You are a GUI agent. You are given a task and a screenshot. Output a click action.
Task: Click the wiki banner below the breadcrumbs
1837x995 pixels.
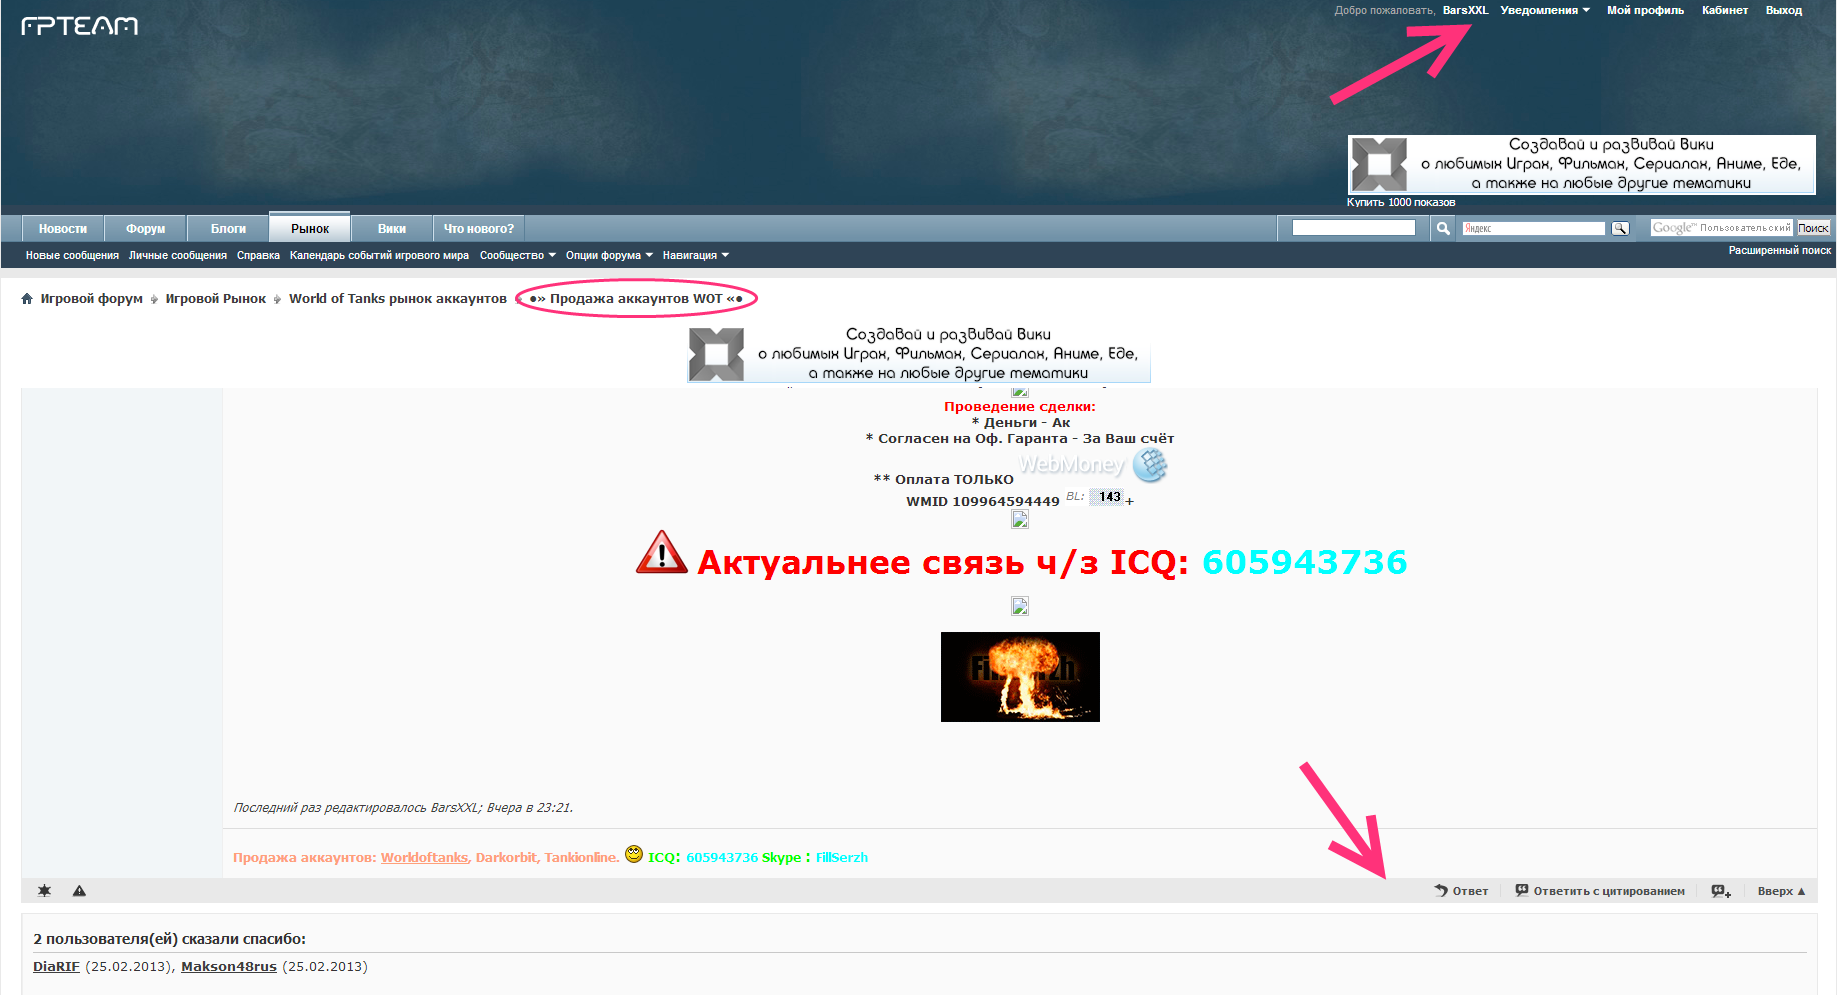919,354
